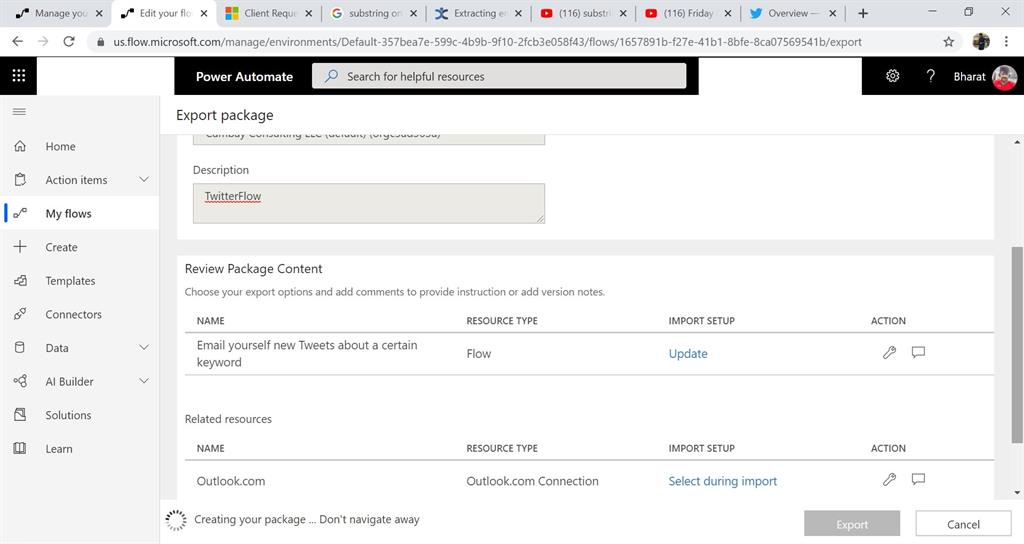Click the browser address bar URL
Viewport: 1024px width, 544px height.
487,42
